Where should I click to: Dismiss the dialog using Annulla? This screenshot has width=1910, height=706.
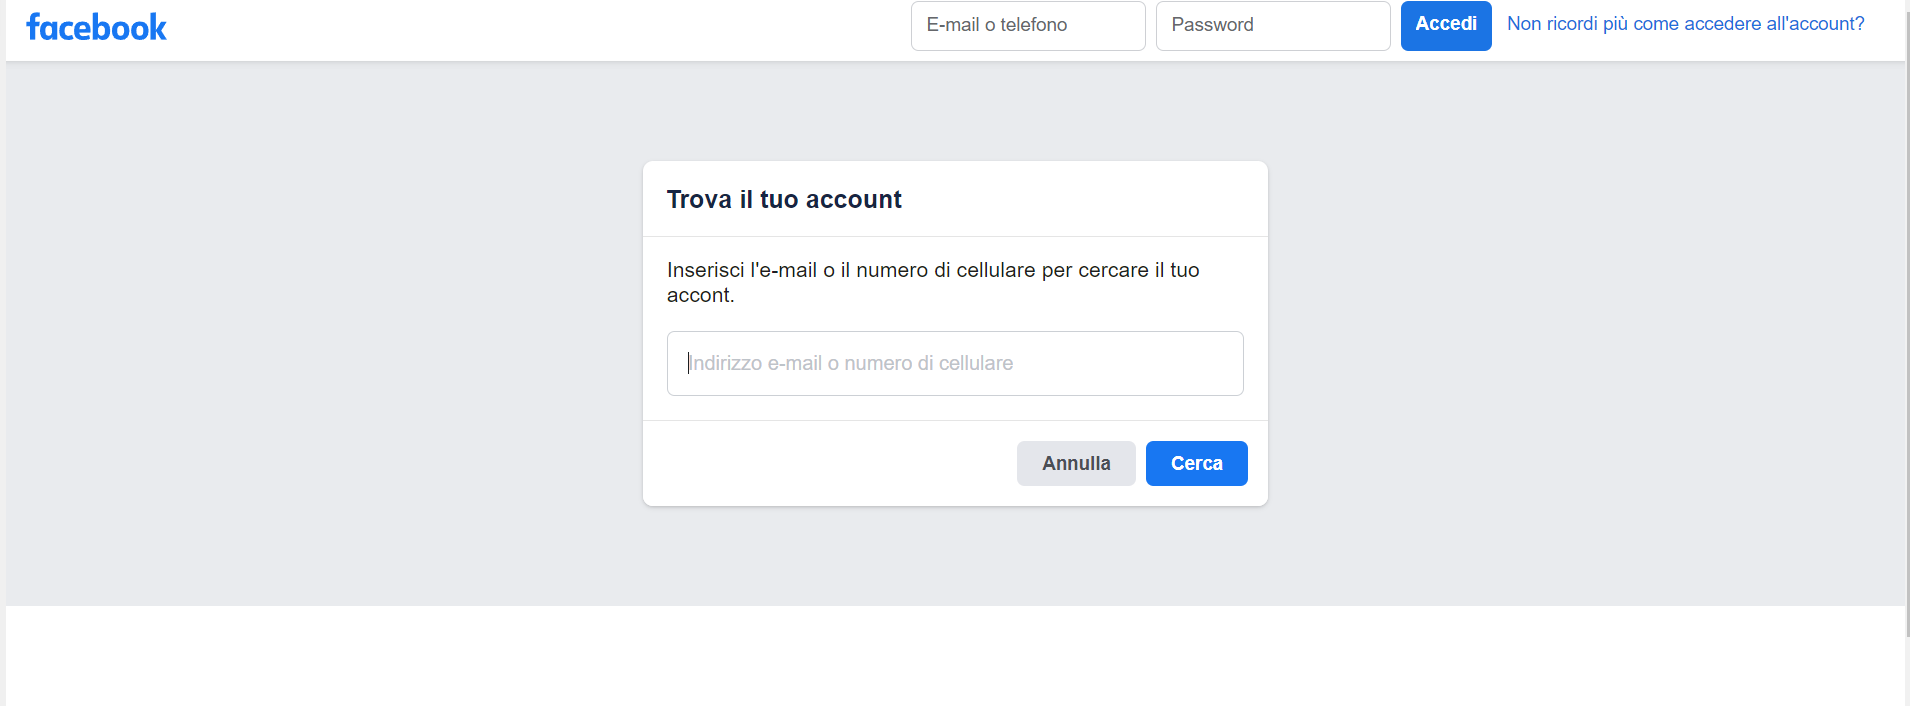point(1075,463)
